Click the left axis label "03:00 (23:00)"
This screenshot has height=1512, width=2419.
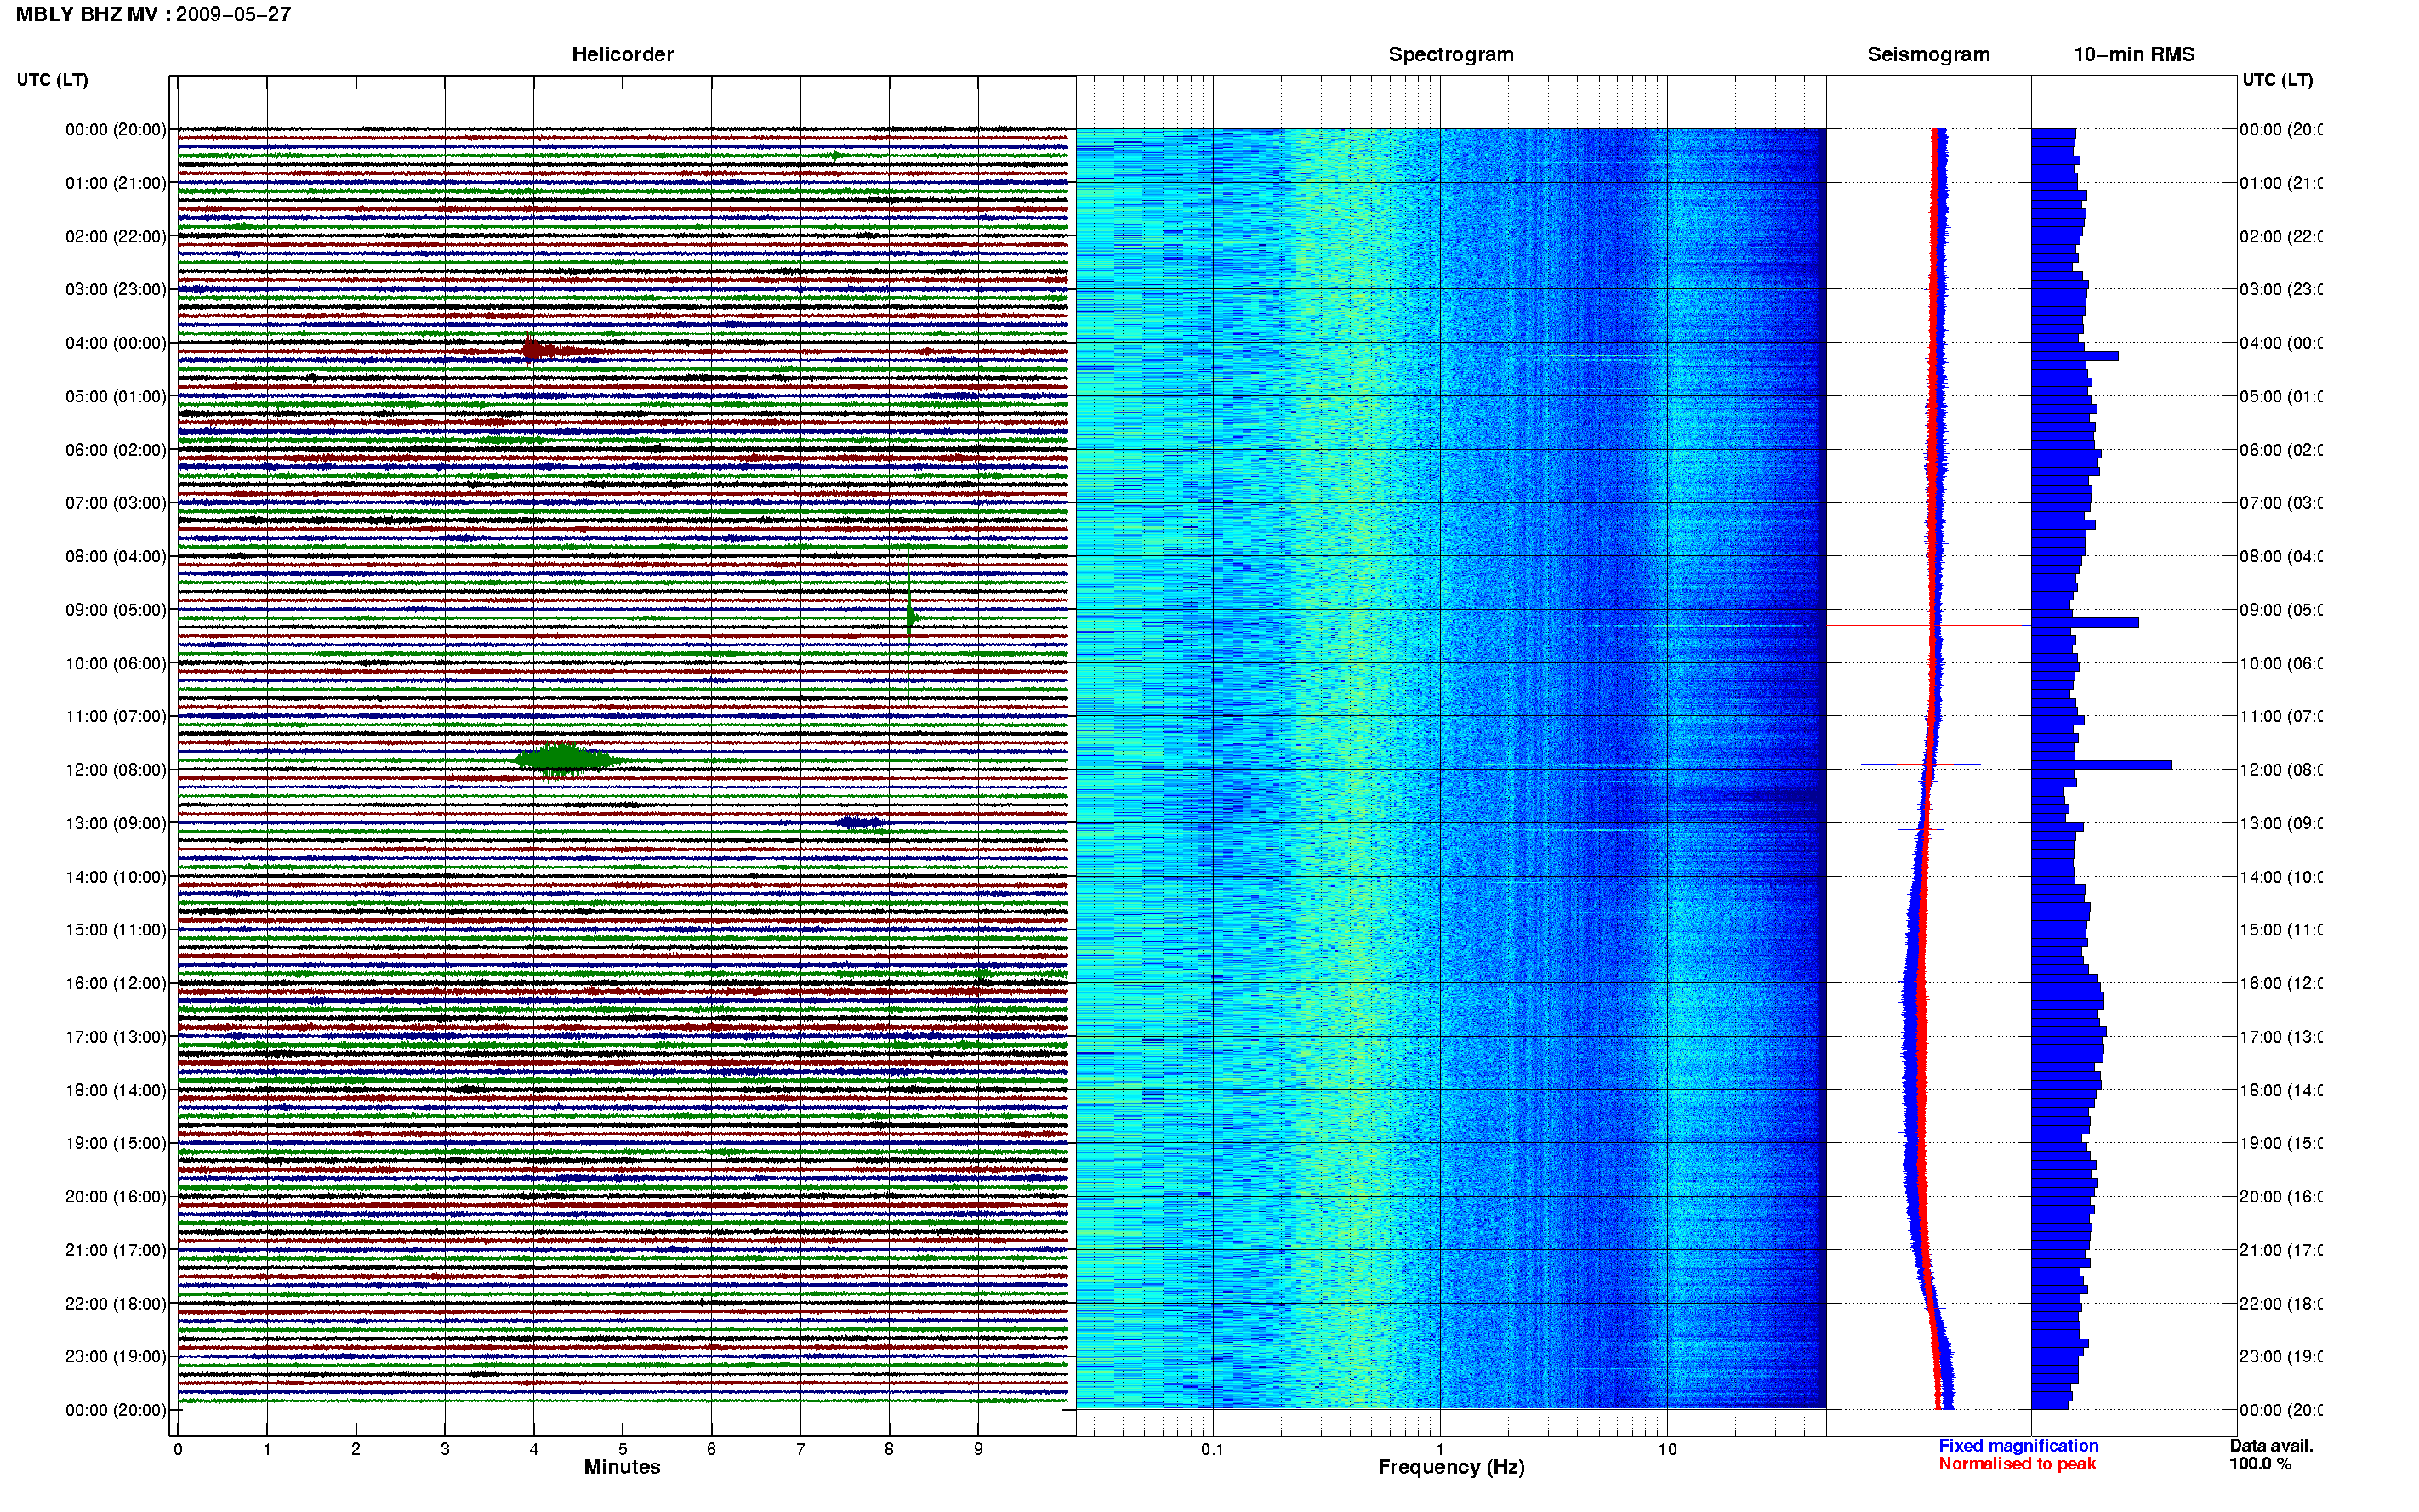click(x=116, y=289)
